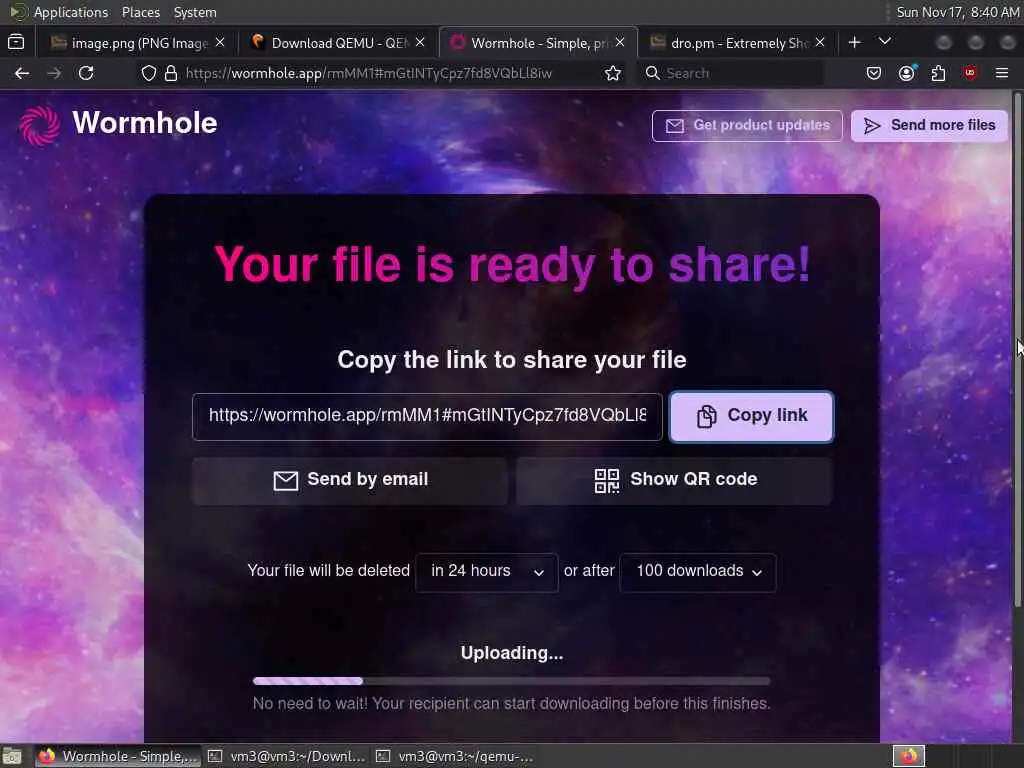Click the upload progress bar

tap(511, 681)
